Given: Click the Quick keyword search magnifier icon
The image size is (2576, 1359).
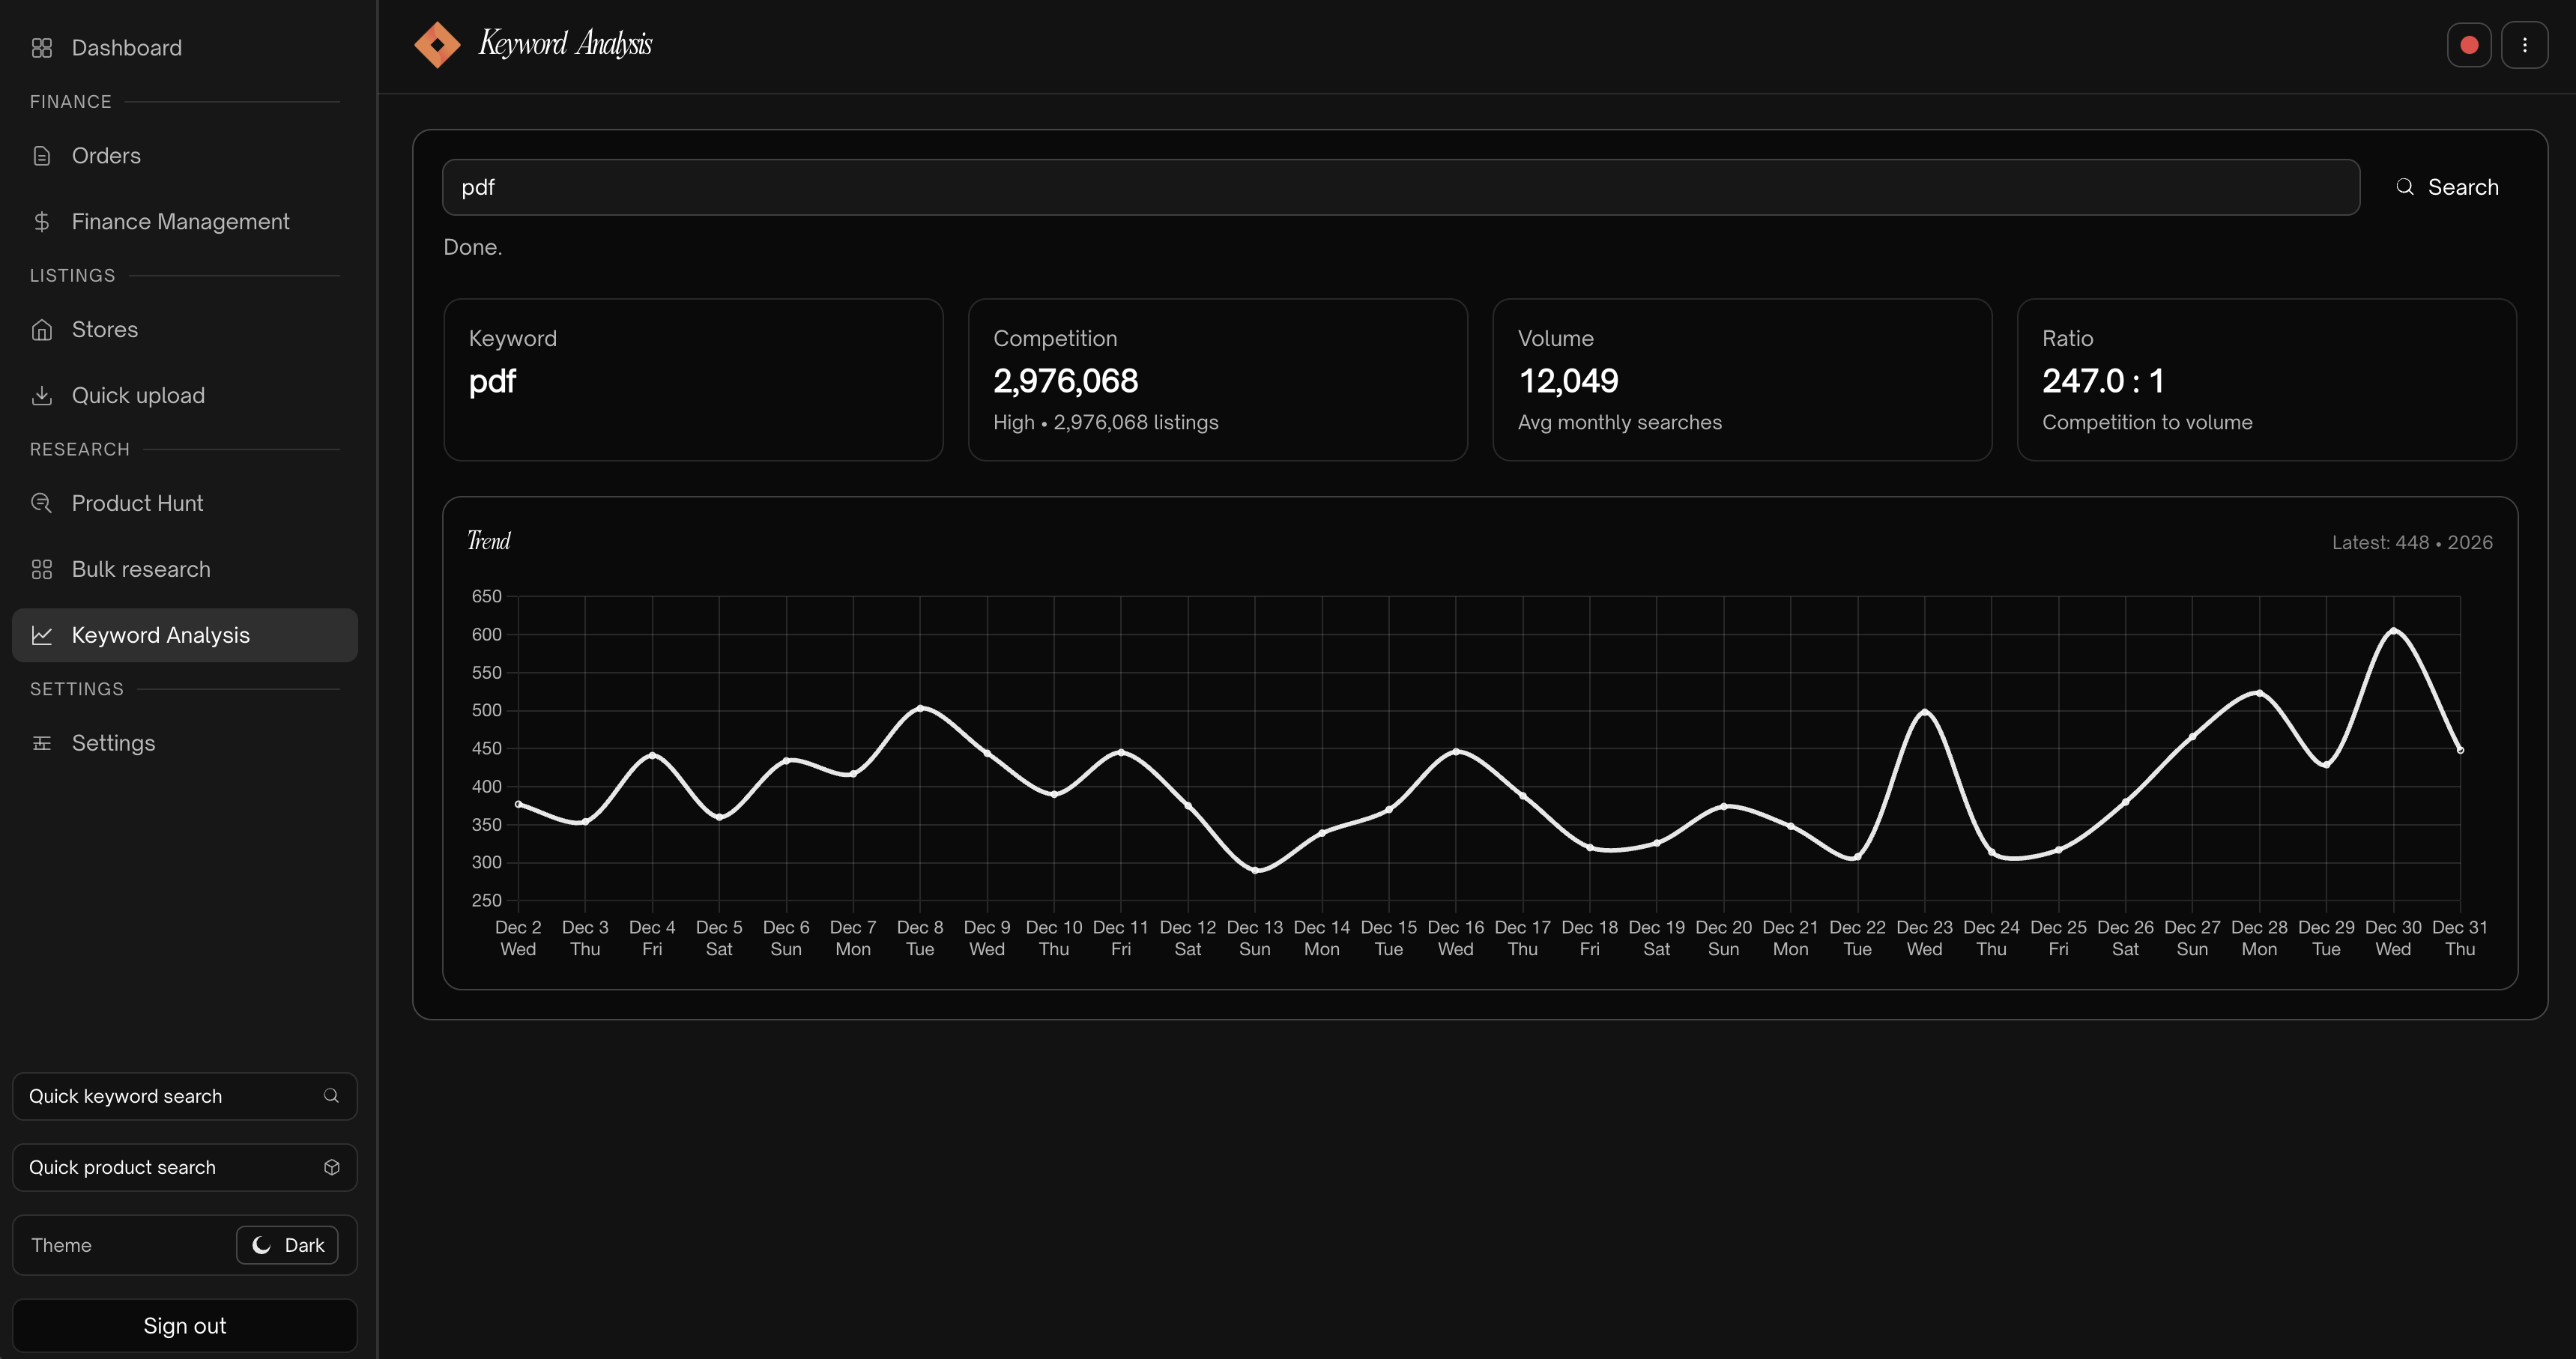Looking at the screenshot, I should [331, 1096].
